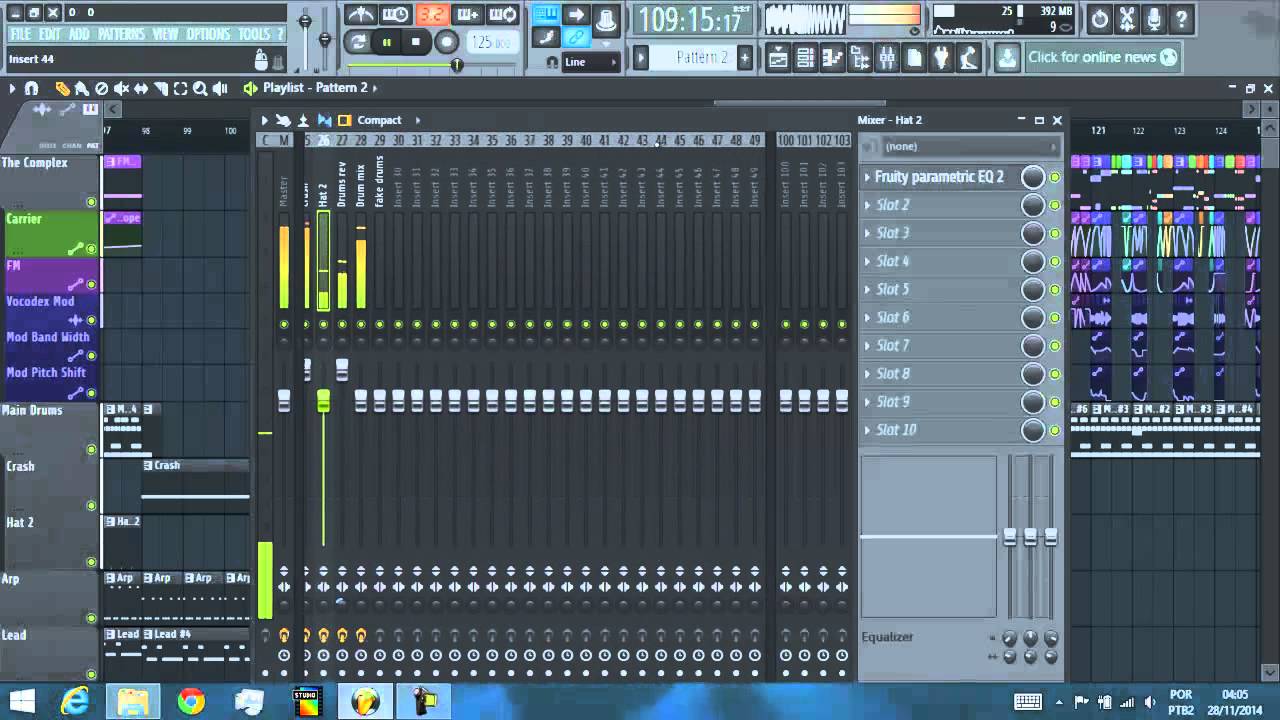The height and width of the screenshot is (720, 1280).
Task: Click the content library download icon
Action: pos(1006,57)
